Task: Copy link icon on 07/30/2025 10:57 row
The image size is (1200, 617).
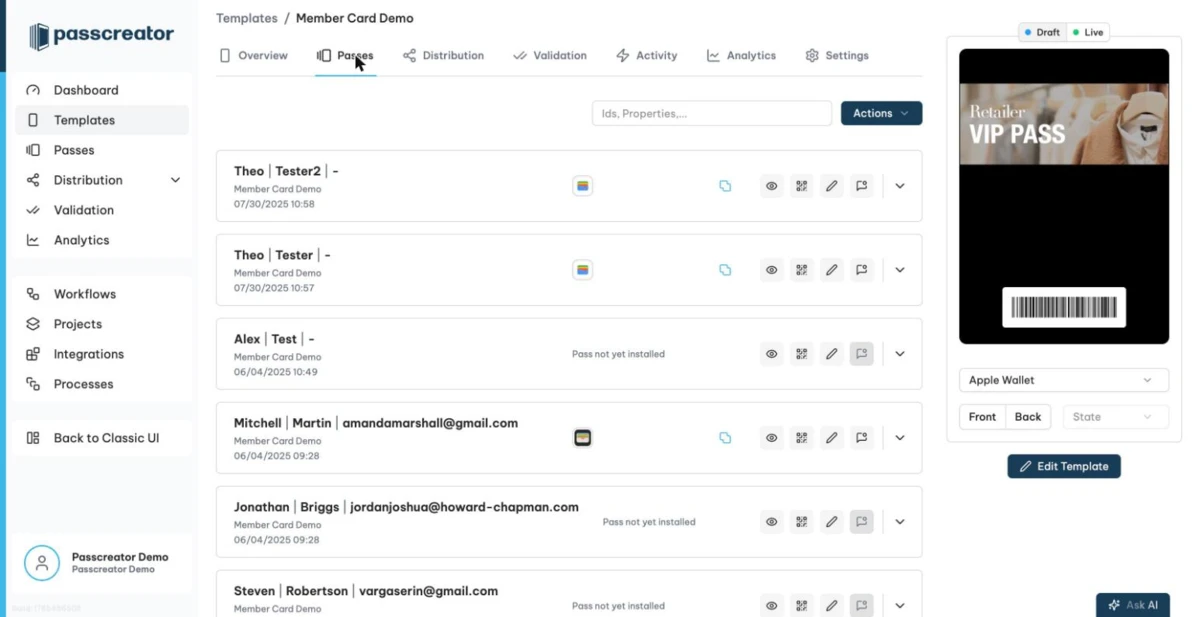Action: [725, 270]
